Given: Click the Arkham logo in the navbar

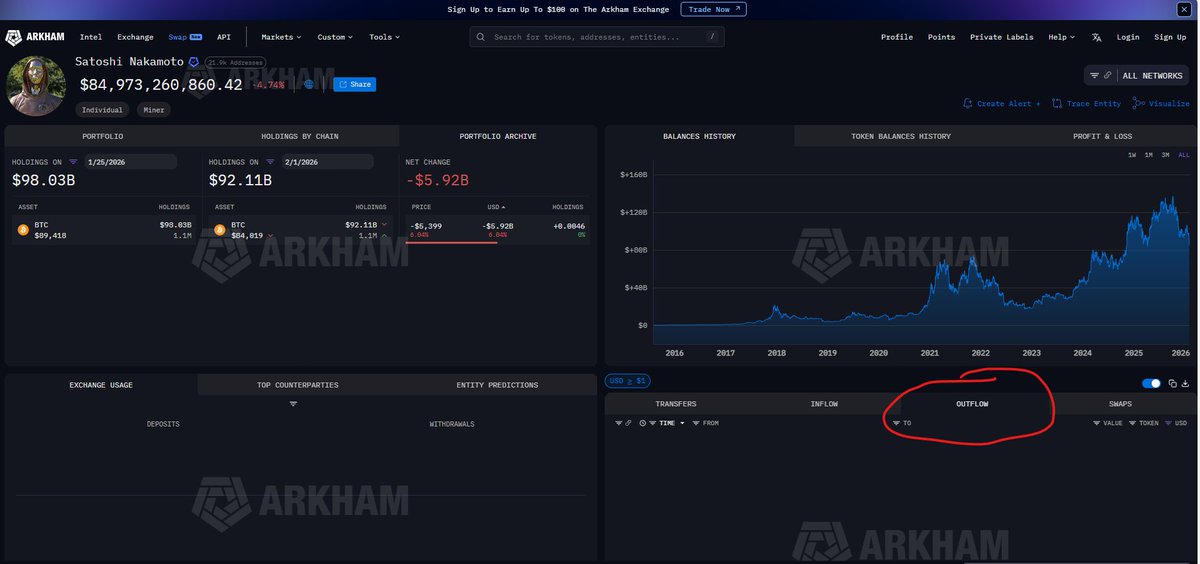Looking at the screenshot, I should 34,37.
